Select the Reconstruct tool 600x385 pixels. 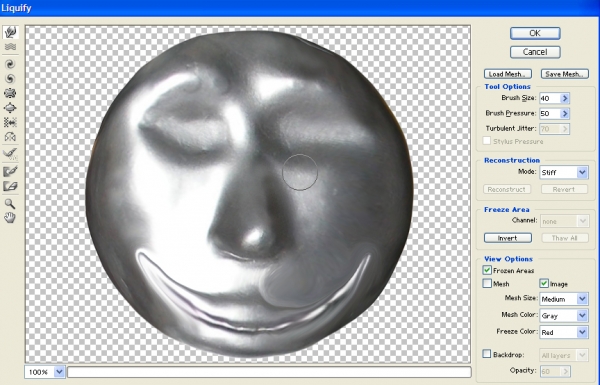(10, 154)
